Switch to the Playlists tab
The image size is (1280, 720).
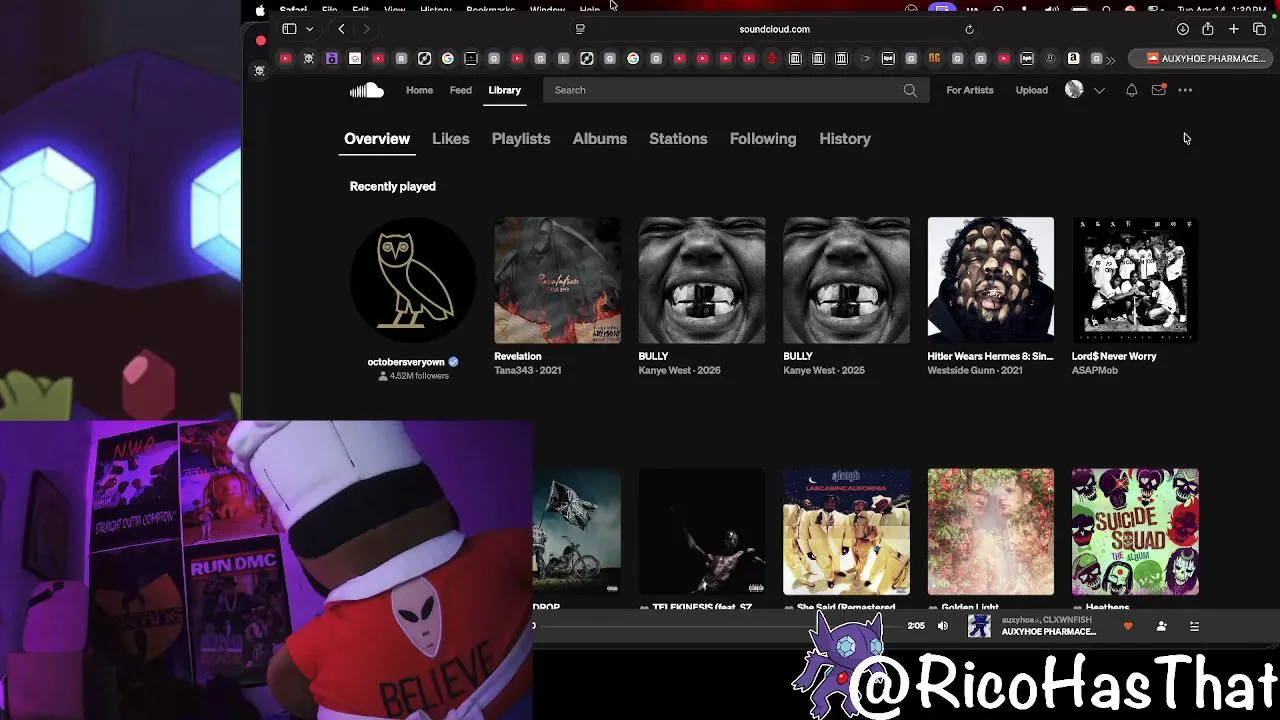(x=521, y=139)
